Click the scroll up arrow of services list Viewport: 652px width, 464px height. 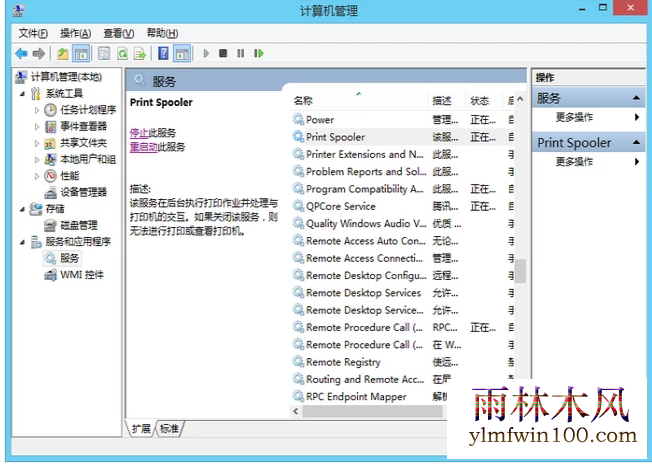tap(520, 99)
